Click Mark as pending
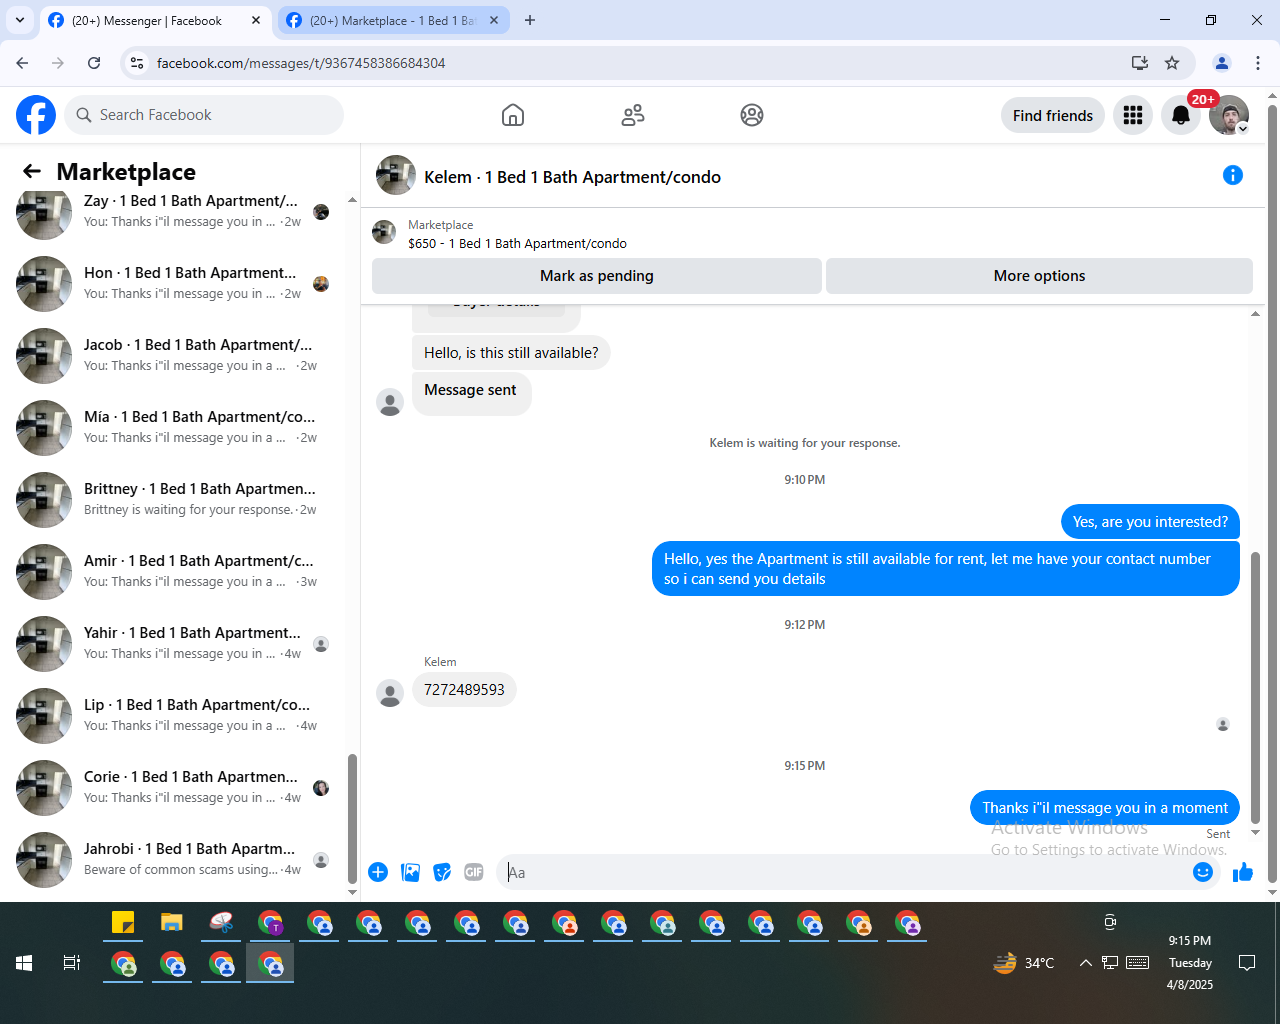 (597, 276)
